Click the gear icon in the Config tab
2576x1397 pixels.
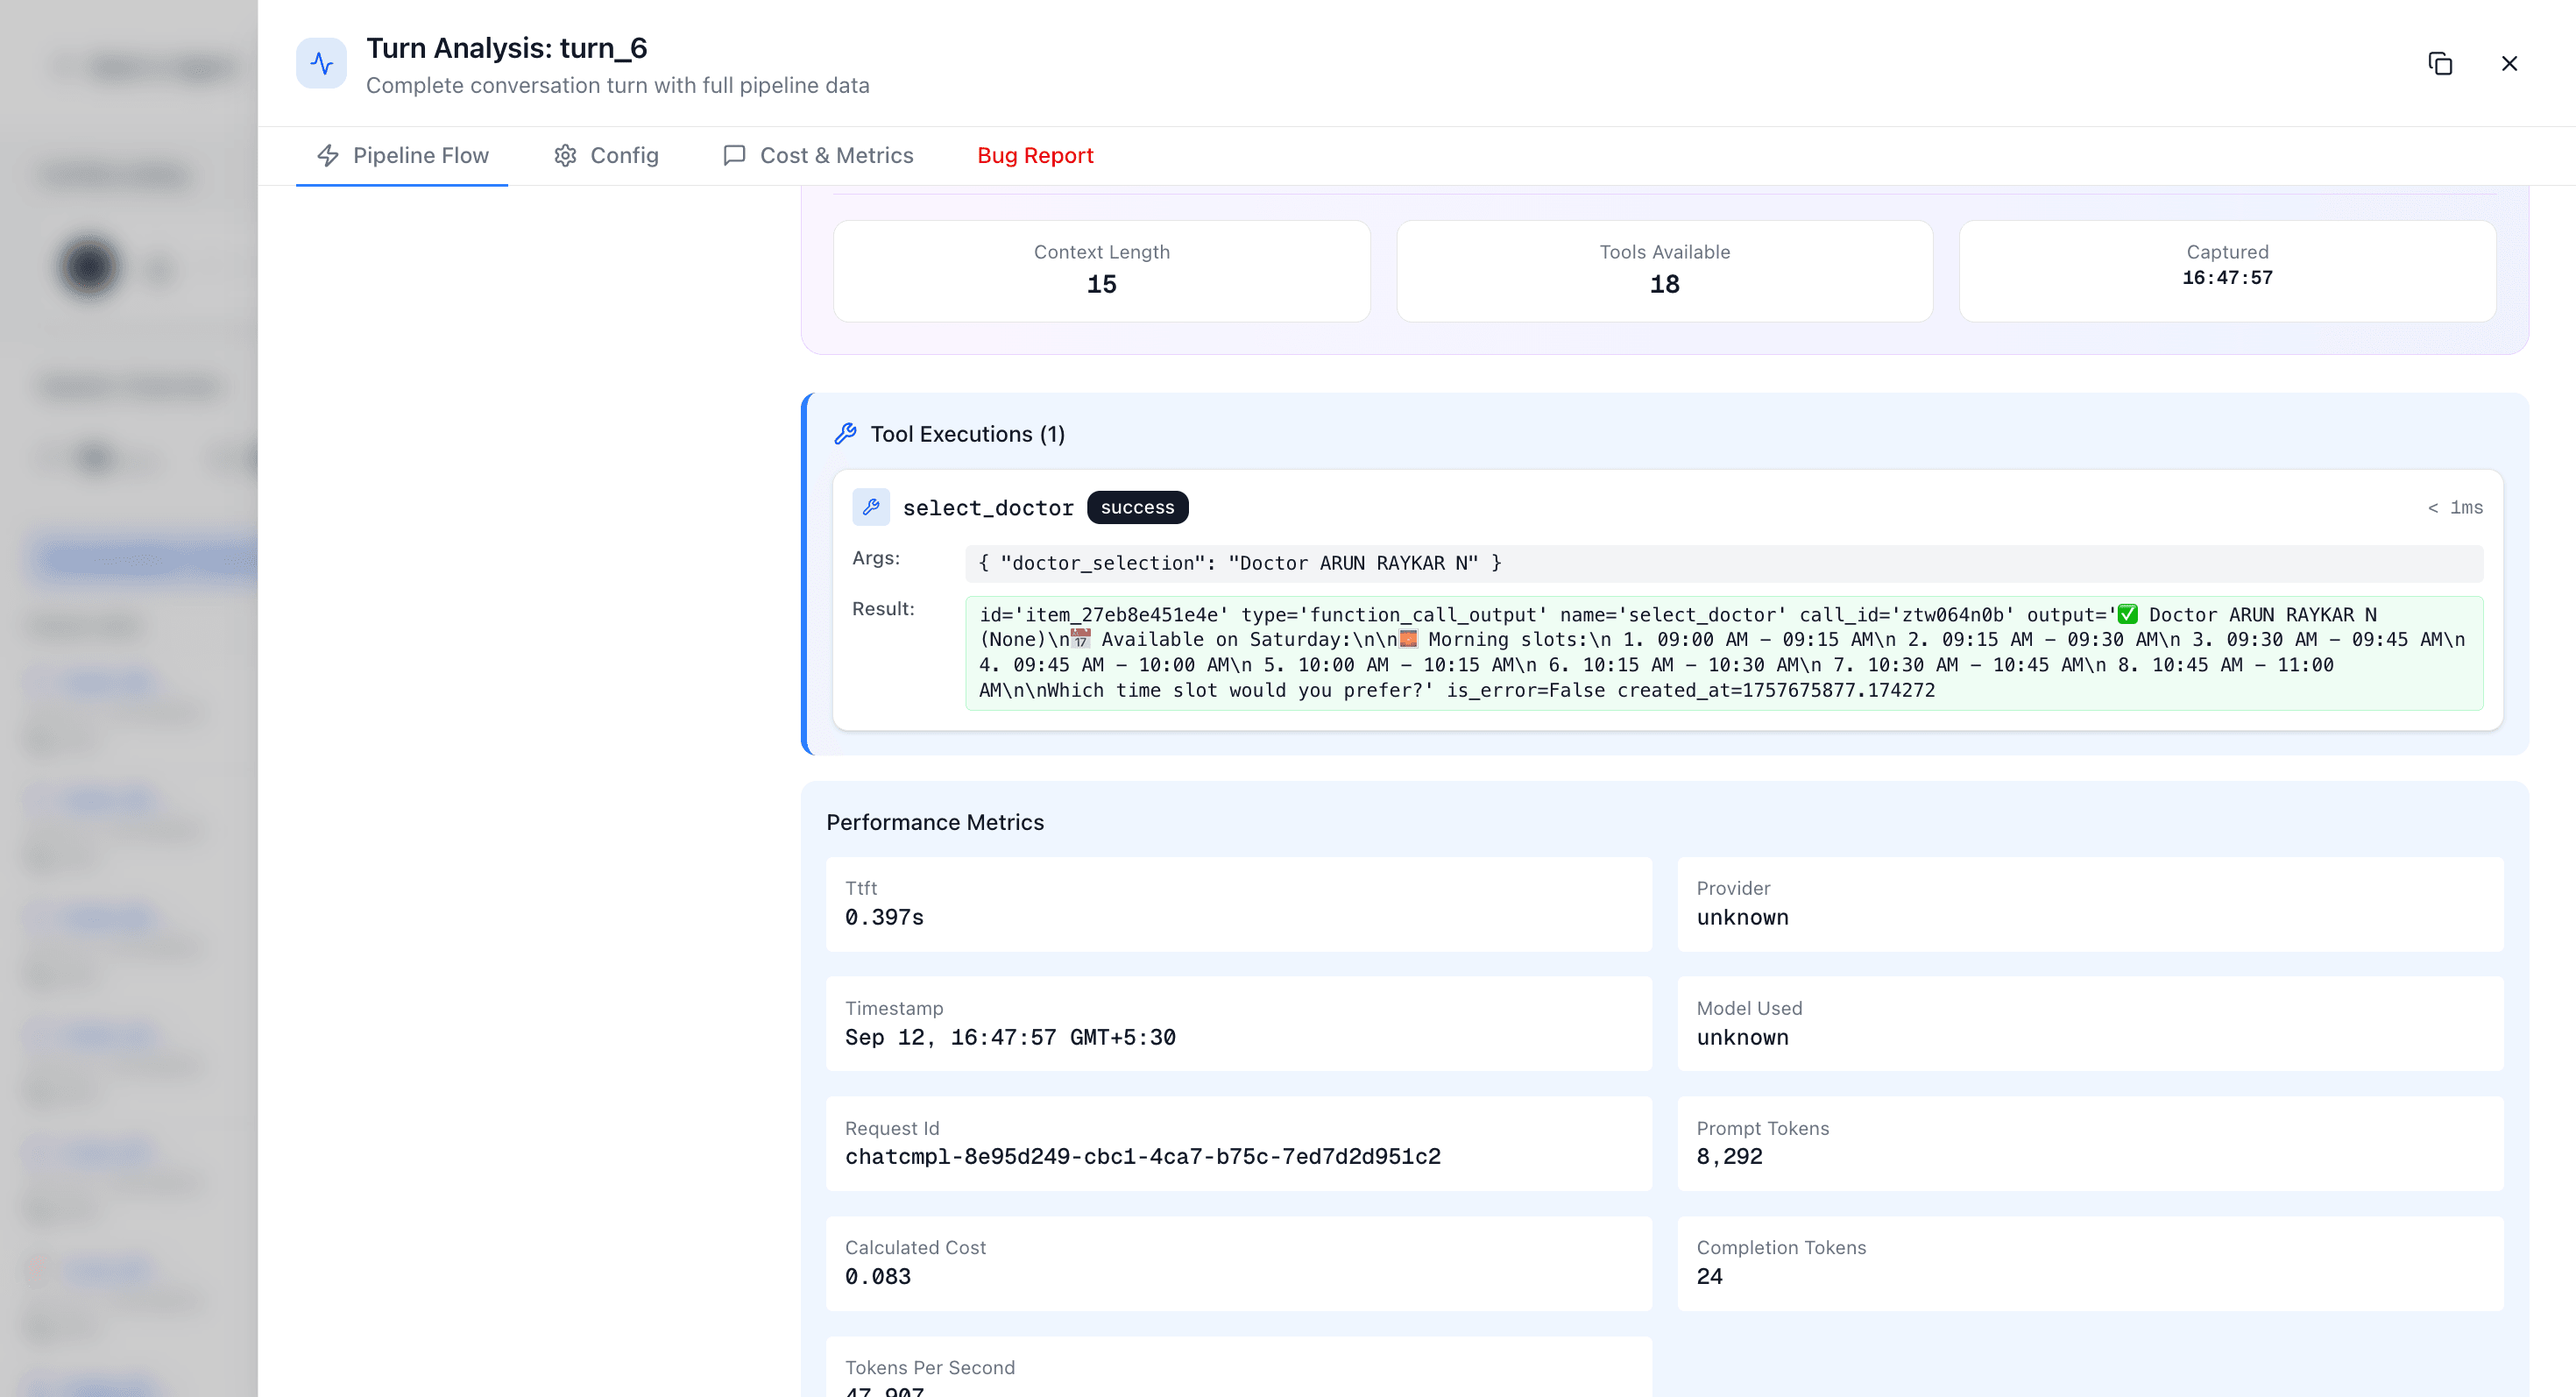(566, 155)
